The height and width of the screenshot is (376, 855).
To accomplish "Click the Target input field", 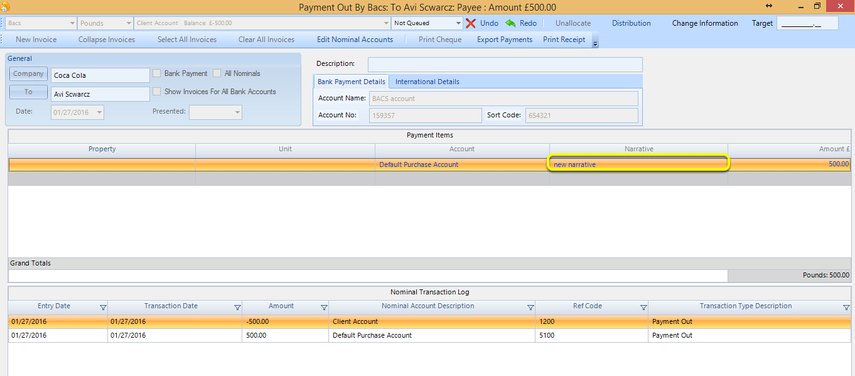I will [x=807, y=23].
